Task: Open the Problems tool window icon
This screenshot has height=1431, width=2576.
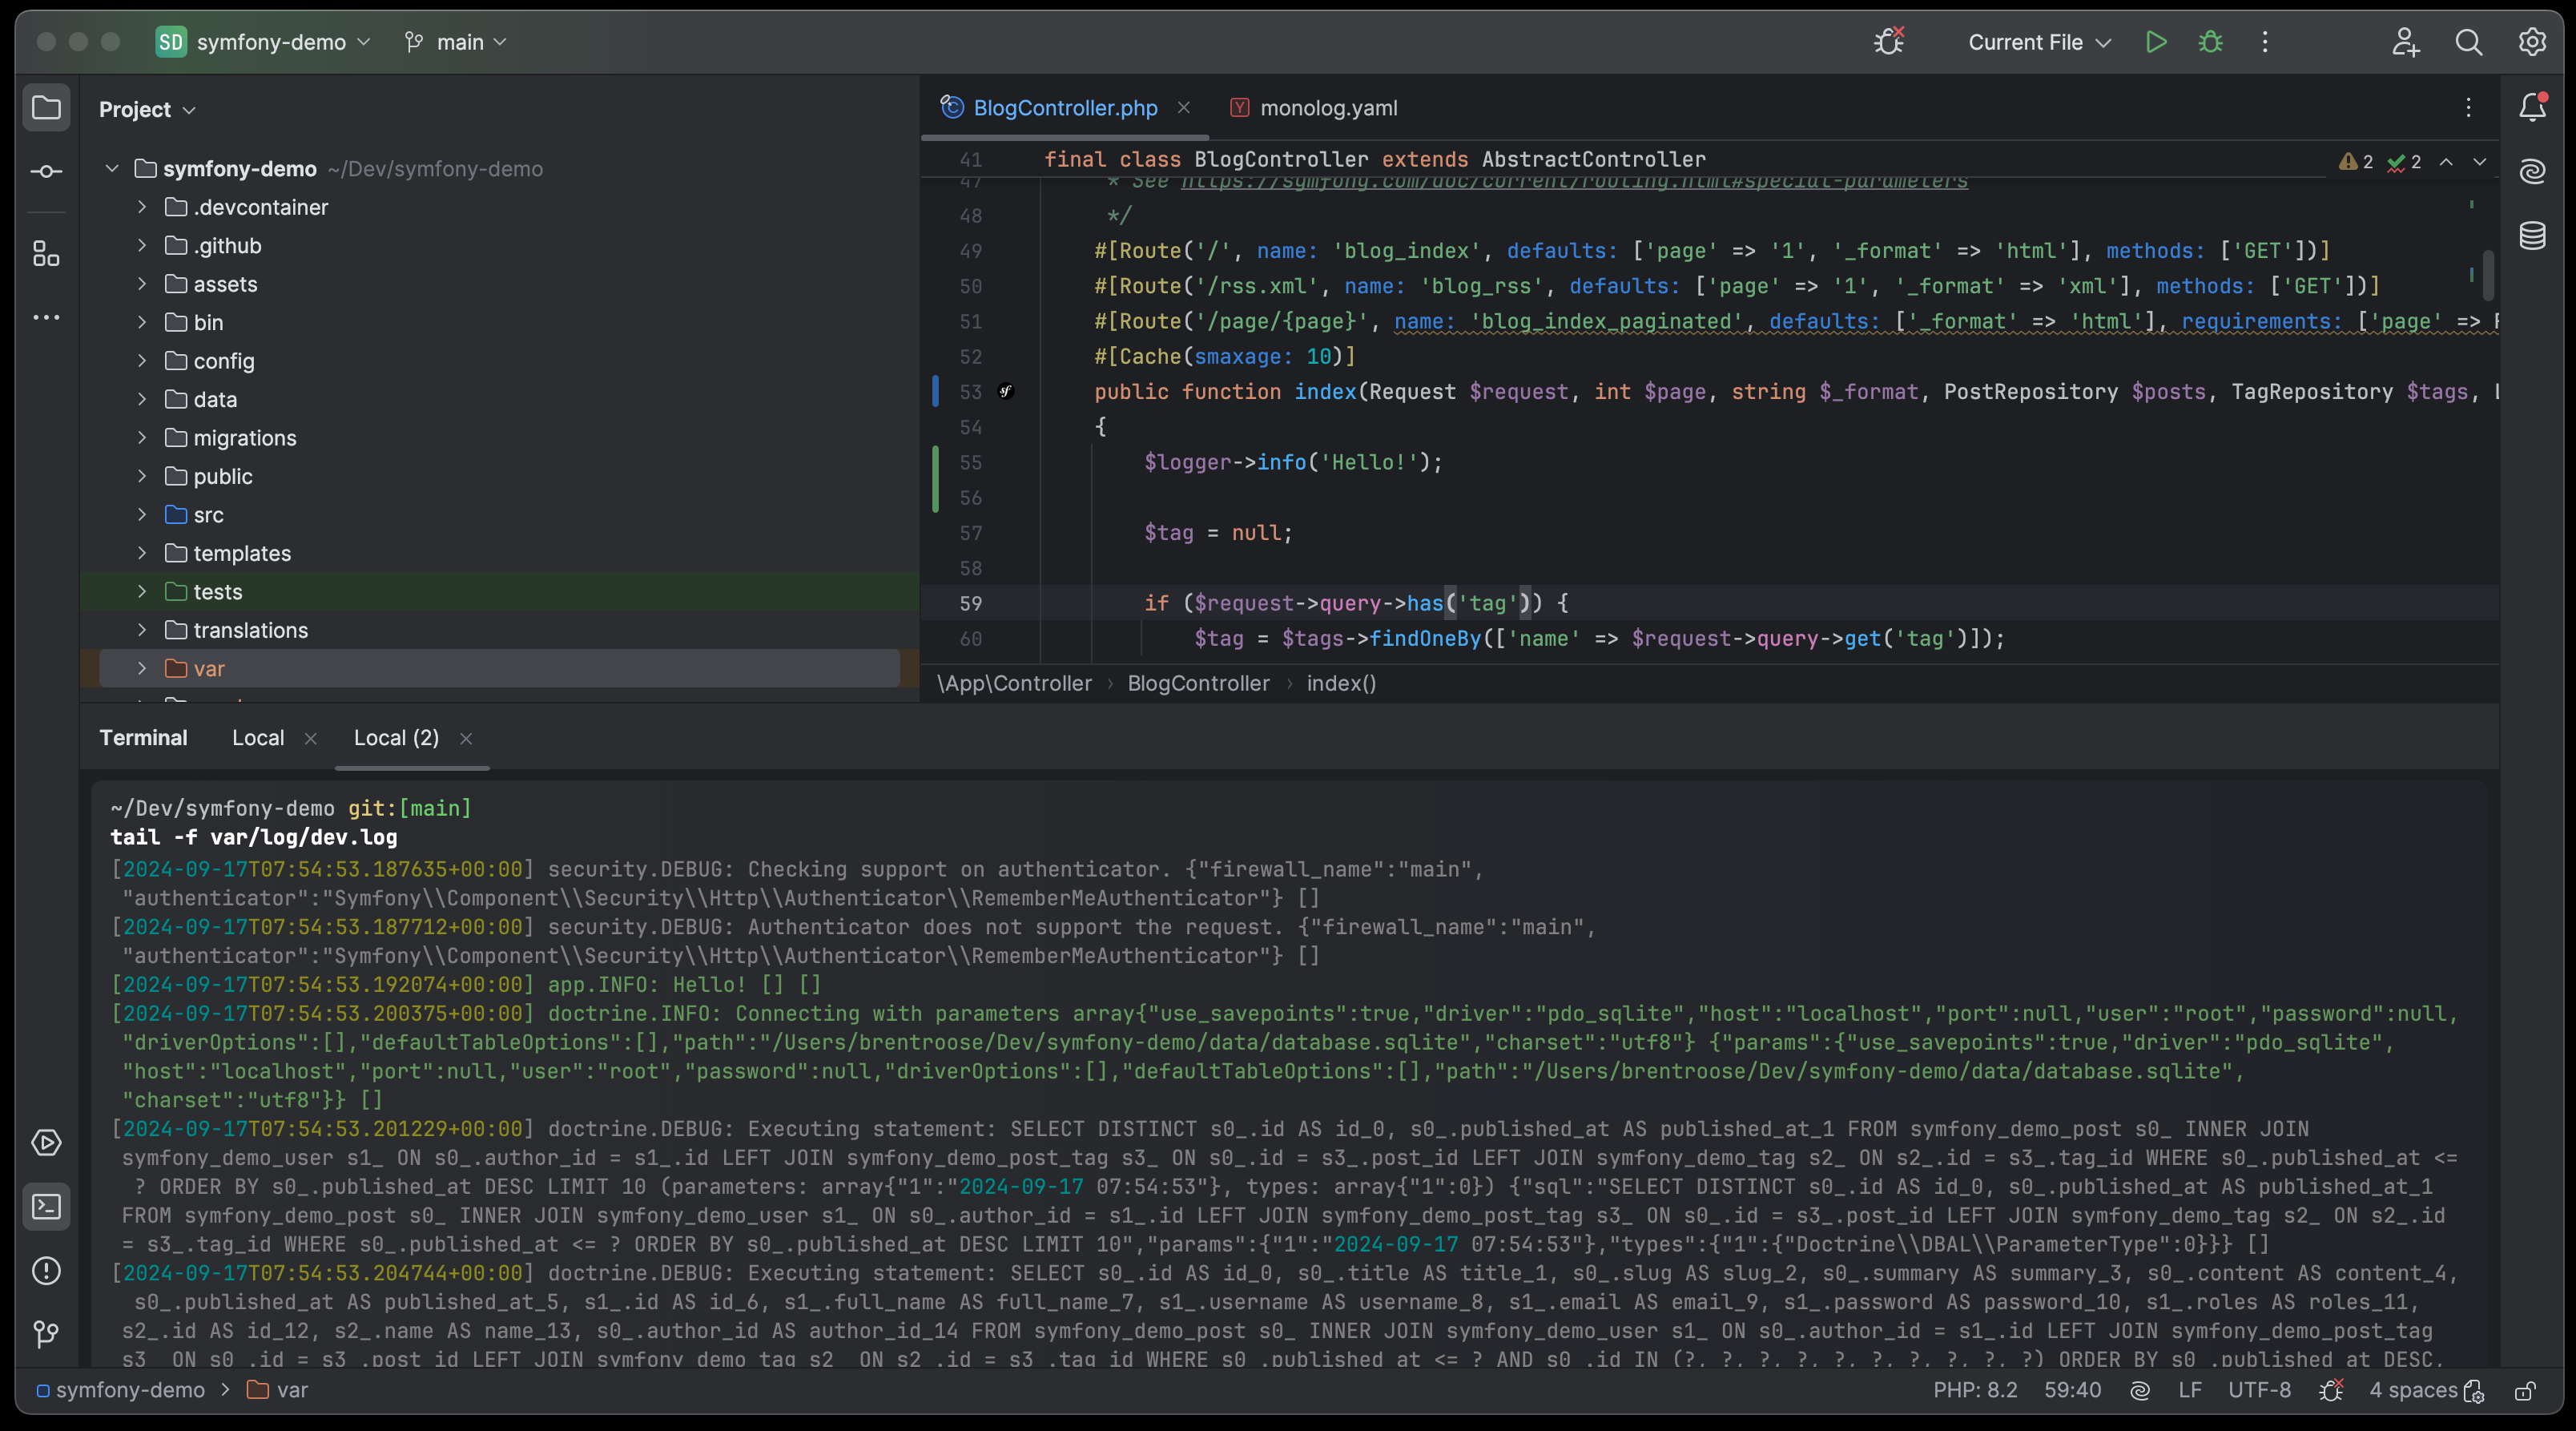Action: pos(46,1271)
